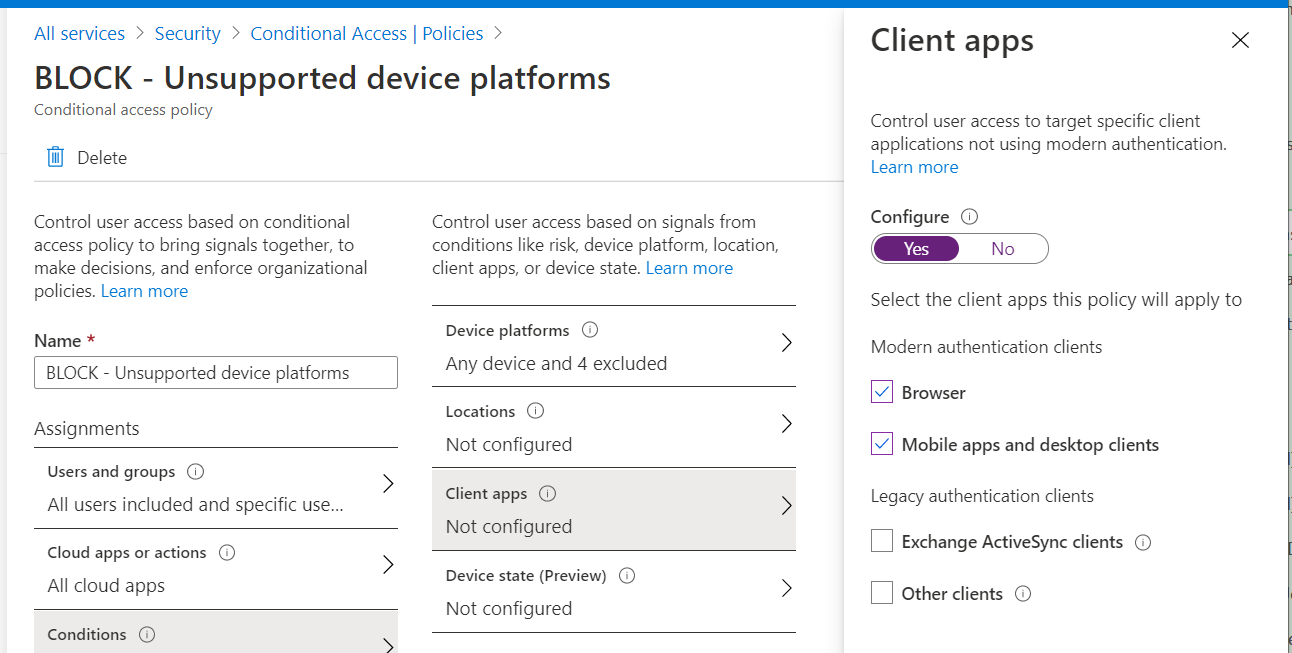Click info icon beside Cloud apps or actions
1292x653 pixels.
click(x=227, y=553)
